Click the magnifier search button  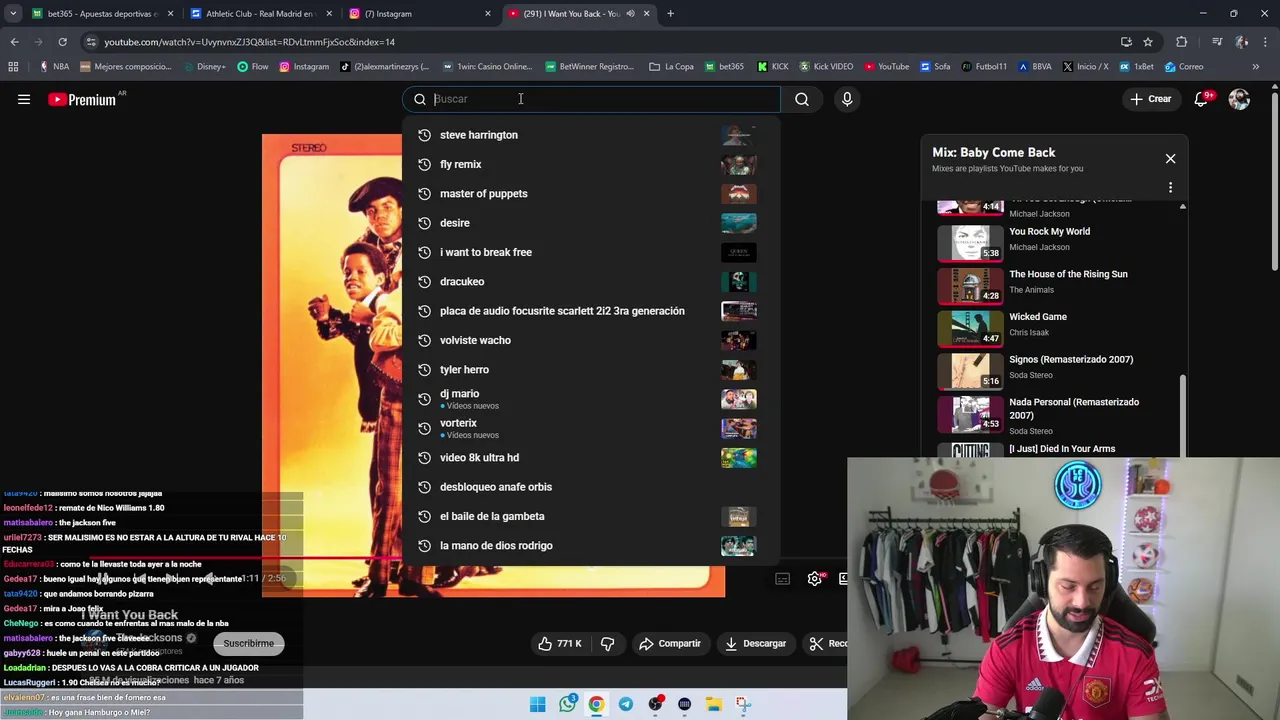(802, 99)
